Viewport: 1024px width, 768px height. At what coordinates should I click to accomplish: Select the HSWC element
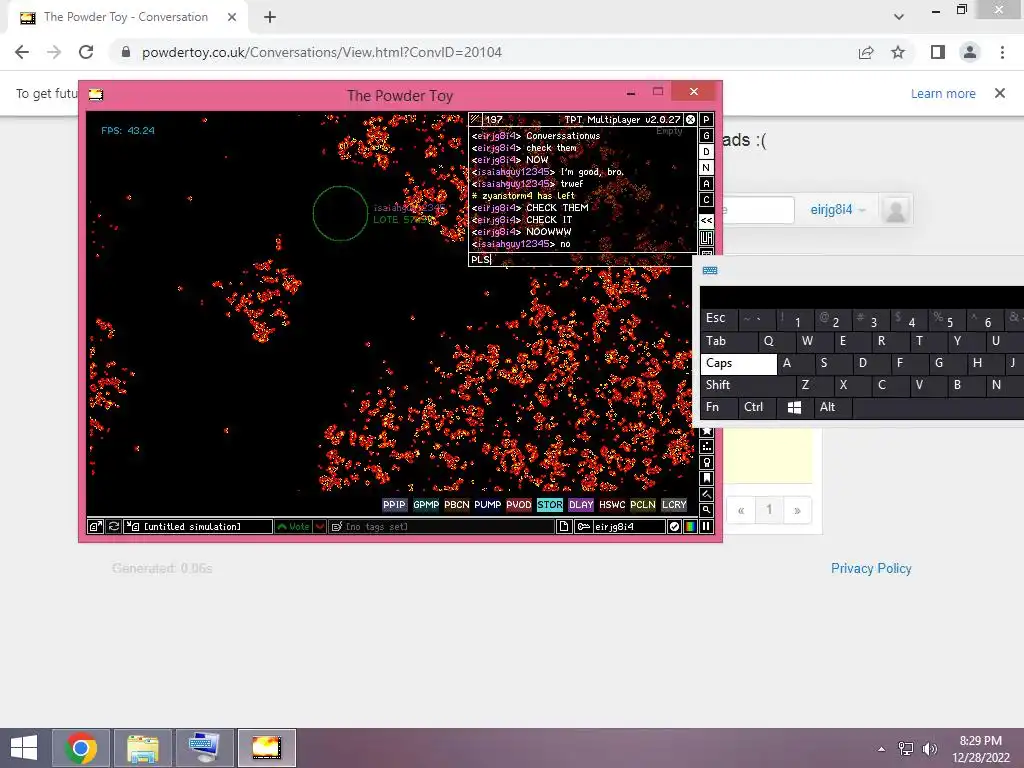612,505
